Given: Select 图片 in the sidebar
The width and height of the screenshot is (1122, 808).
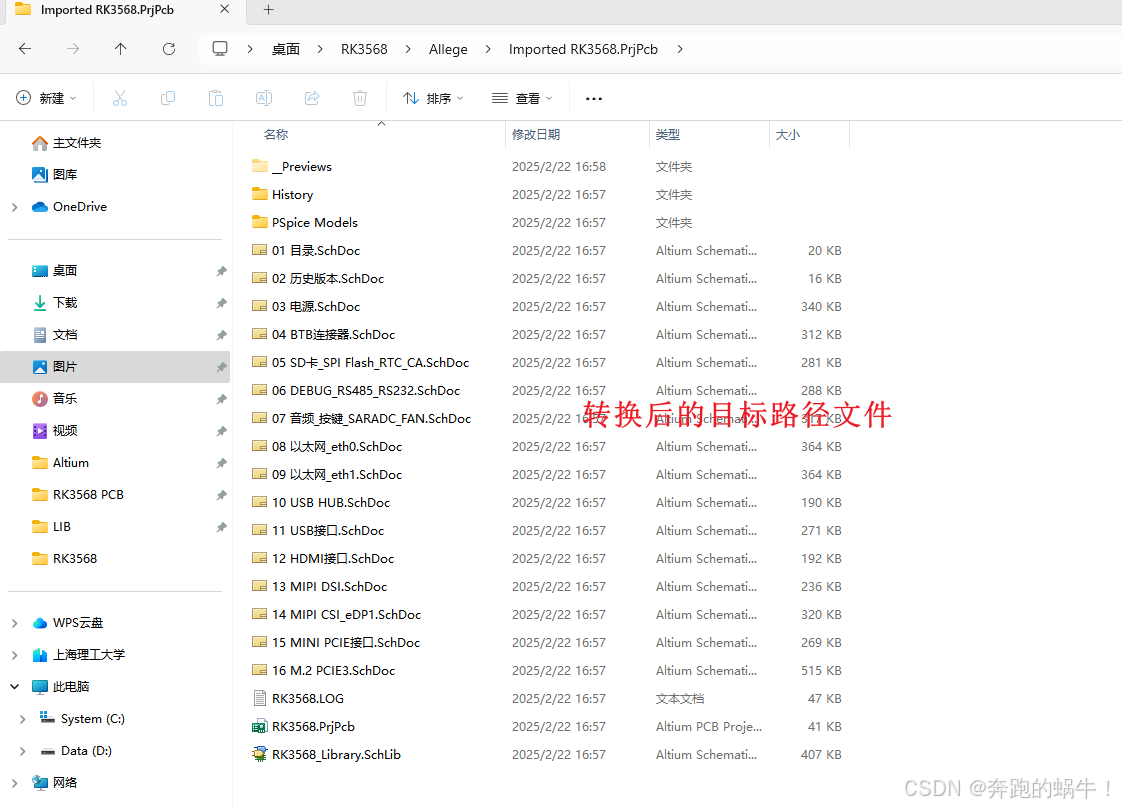Looking at the screenshot, I should pyautogui.click(x=114, y=366).
